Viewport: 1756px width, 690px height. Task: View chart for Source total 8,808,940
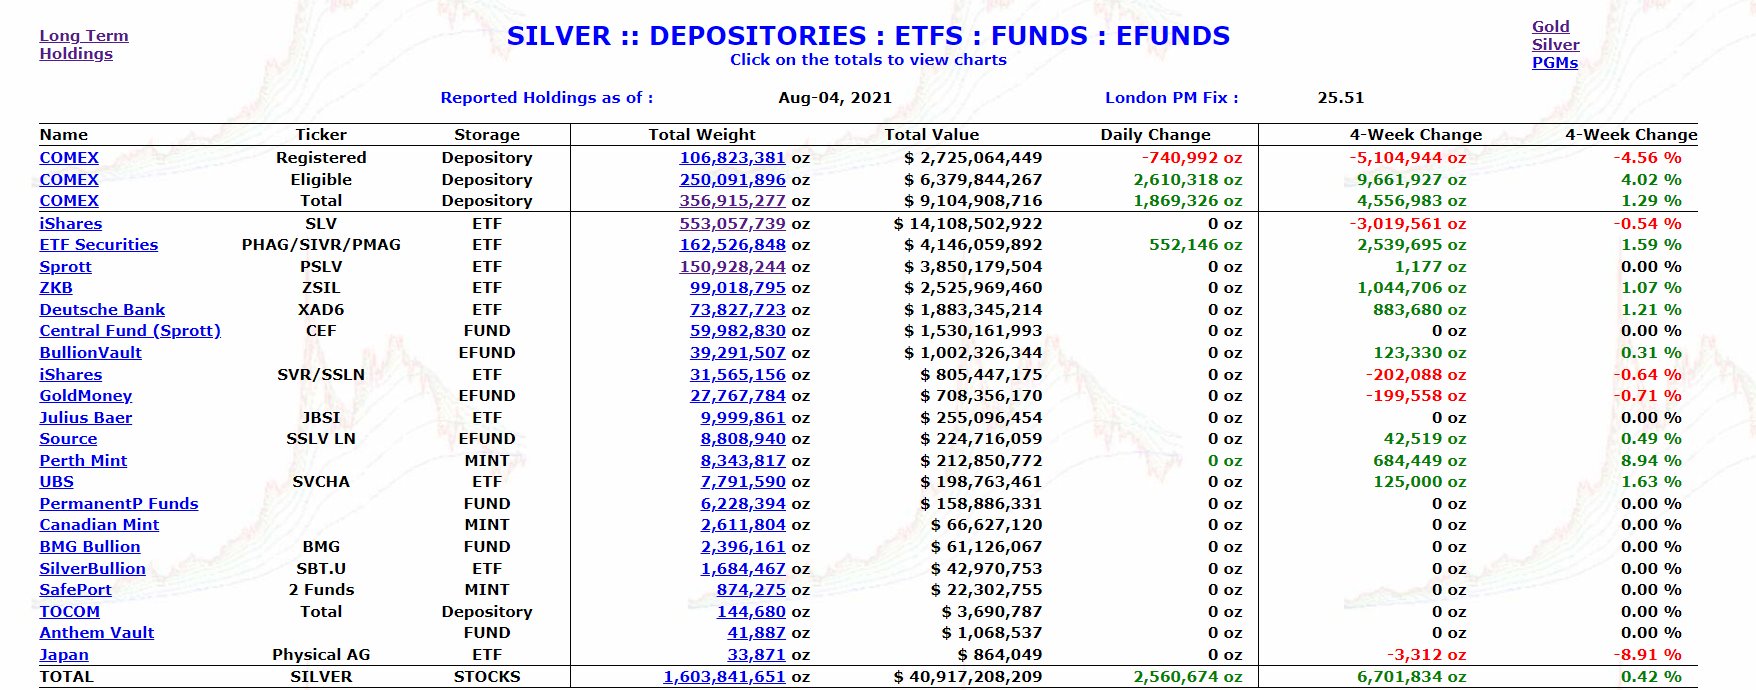click(743, 439)
